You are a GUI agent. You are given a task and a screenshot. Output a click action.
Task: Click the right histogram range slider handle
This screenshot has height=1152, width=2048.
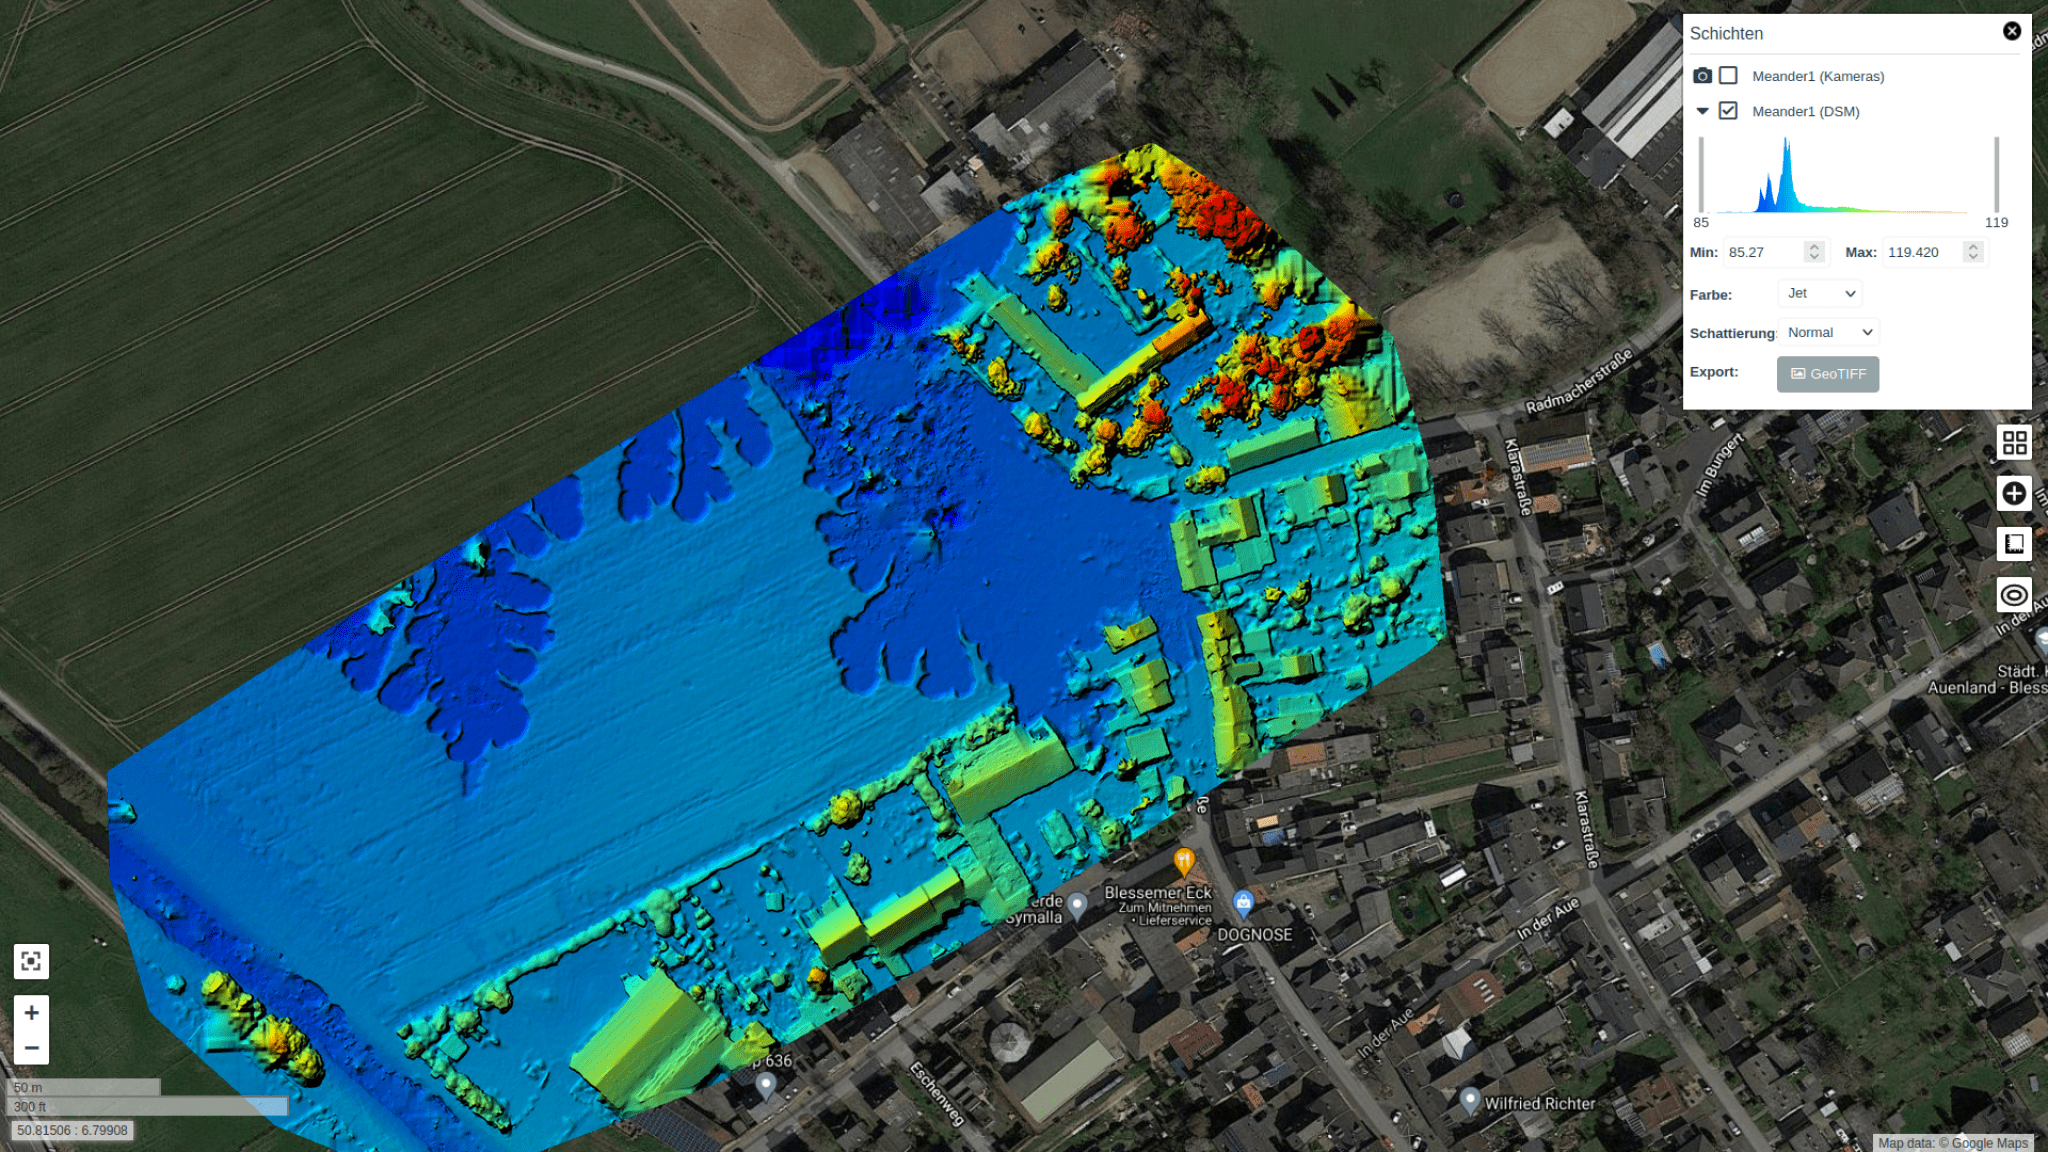tap(1996, 175)
